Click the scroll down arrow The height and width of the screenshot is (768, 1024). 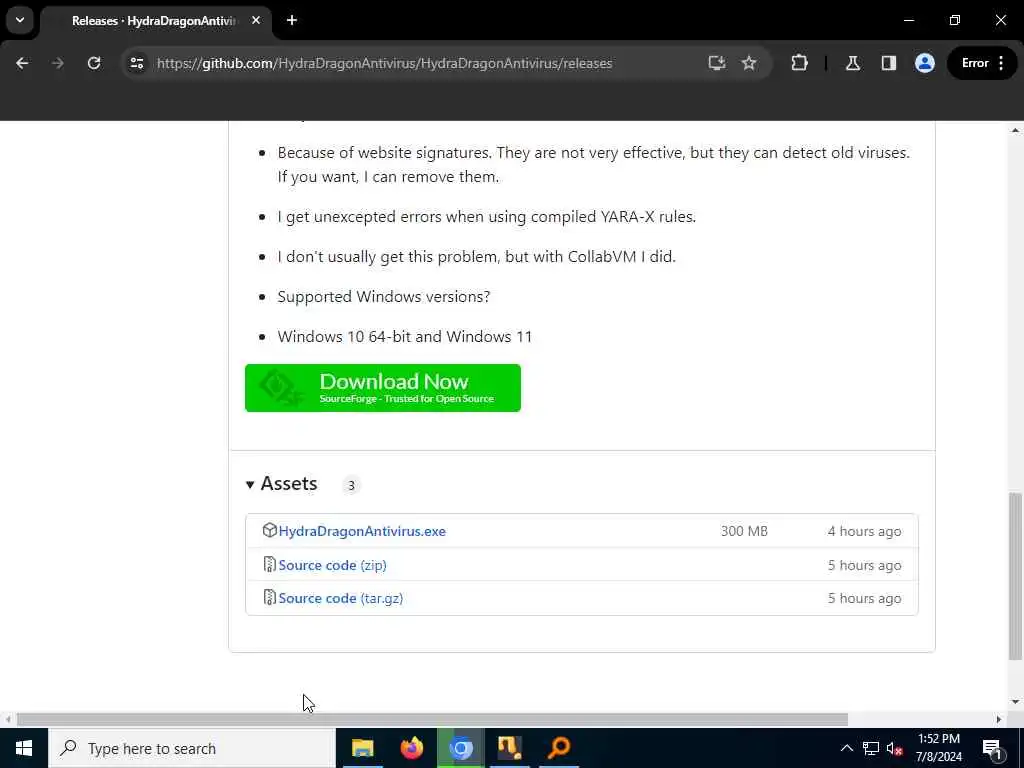tap(1015, 702)
